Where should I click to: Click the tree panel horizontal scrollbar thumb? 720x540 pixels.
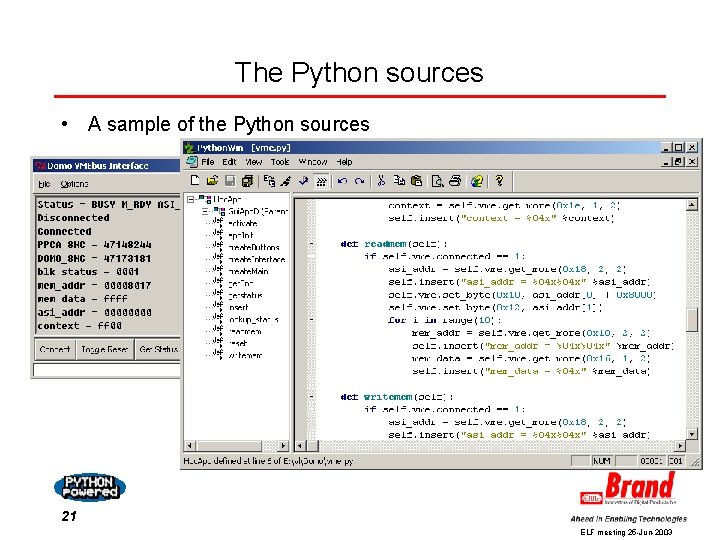(x=228, y=445)
